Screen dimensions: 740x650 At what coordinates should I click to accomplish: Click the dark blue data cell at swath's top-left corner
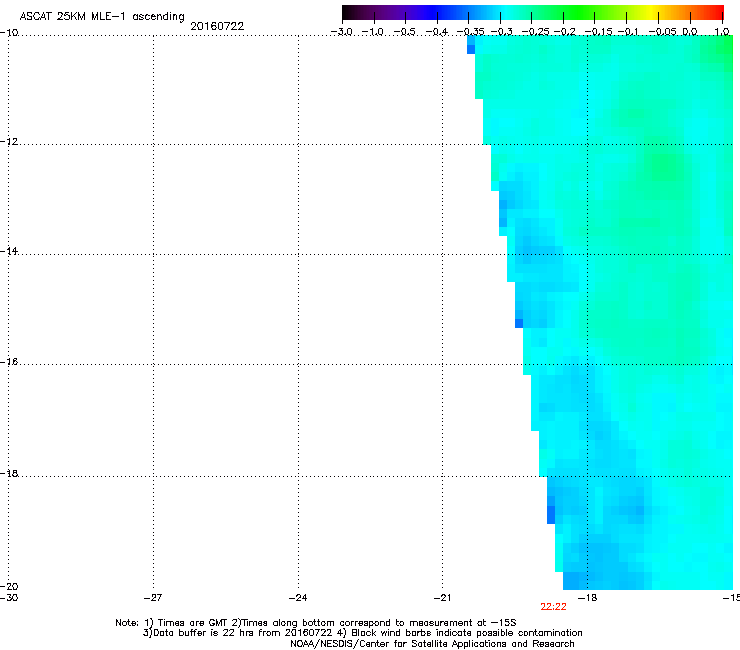tap(471, 49)
